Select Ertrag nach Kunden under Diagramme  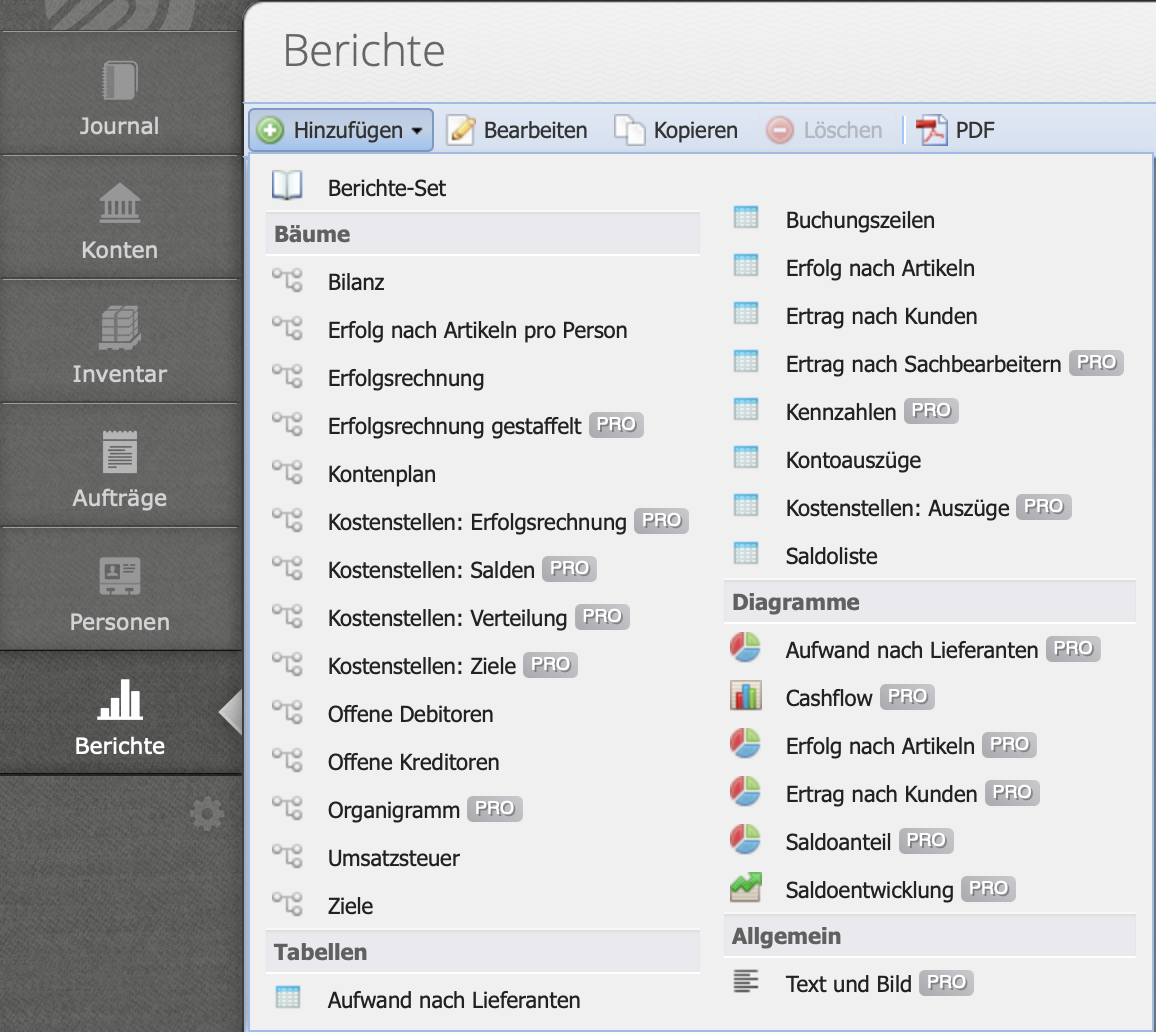pyautogui.click(x=882, y=793)
